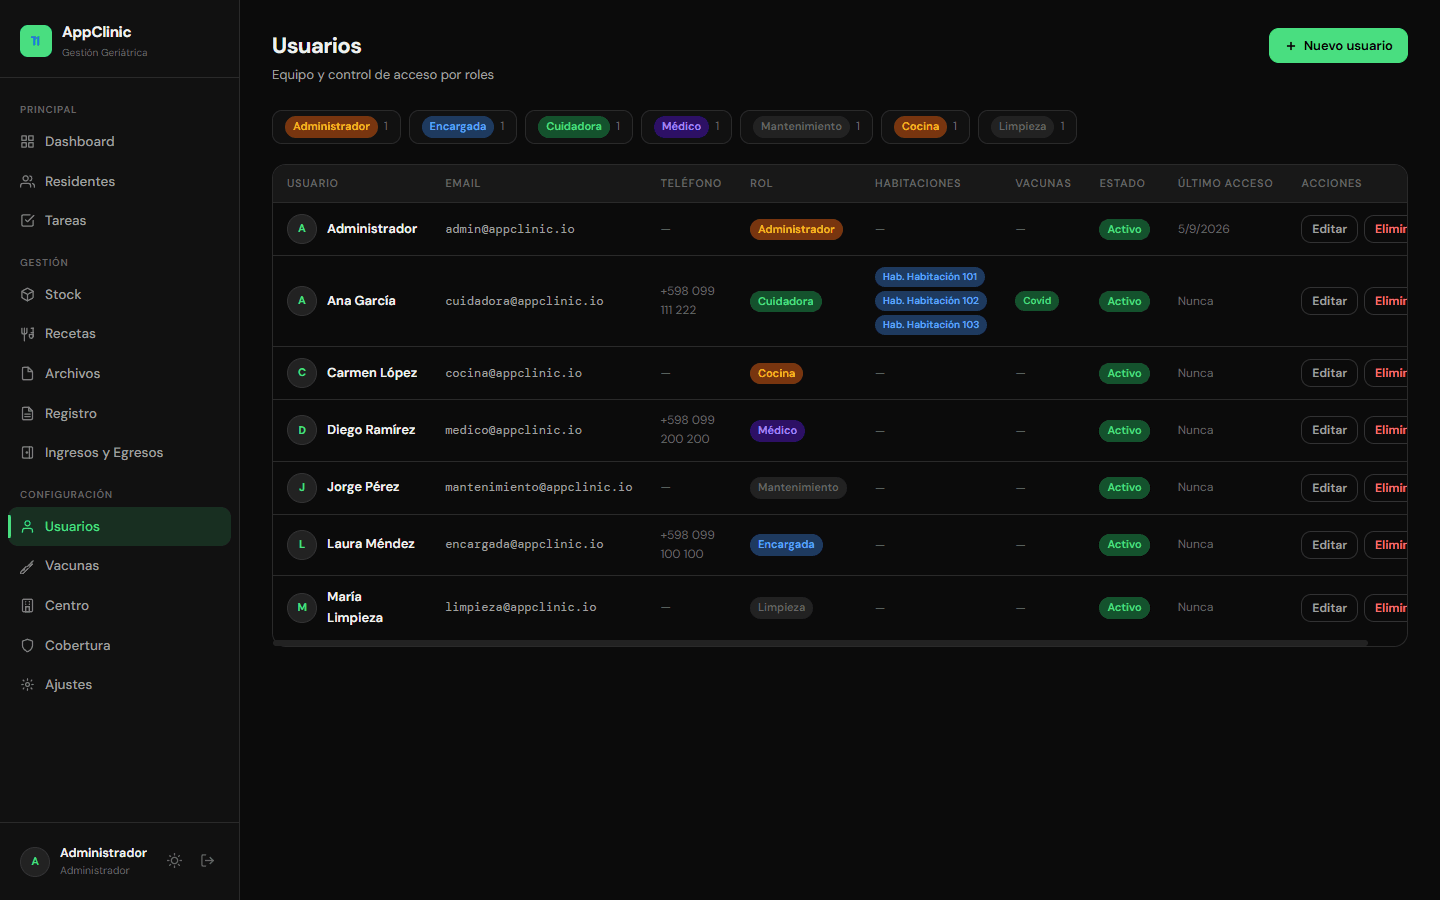
Task: Delete the Carmen López user
Action: point(1386,373)
